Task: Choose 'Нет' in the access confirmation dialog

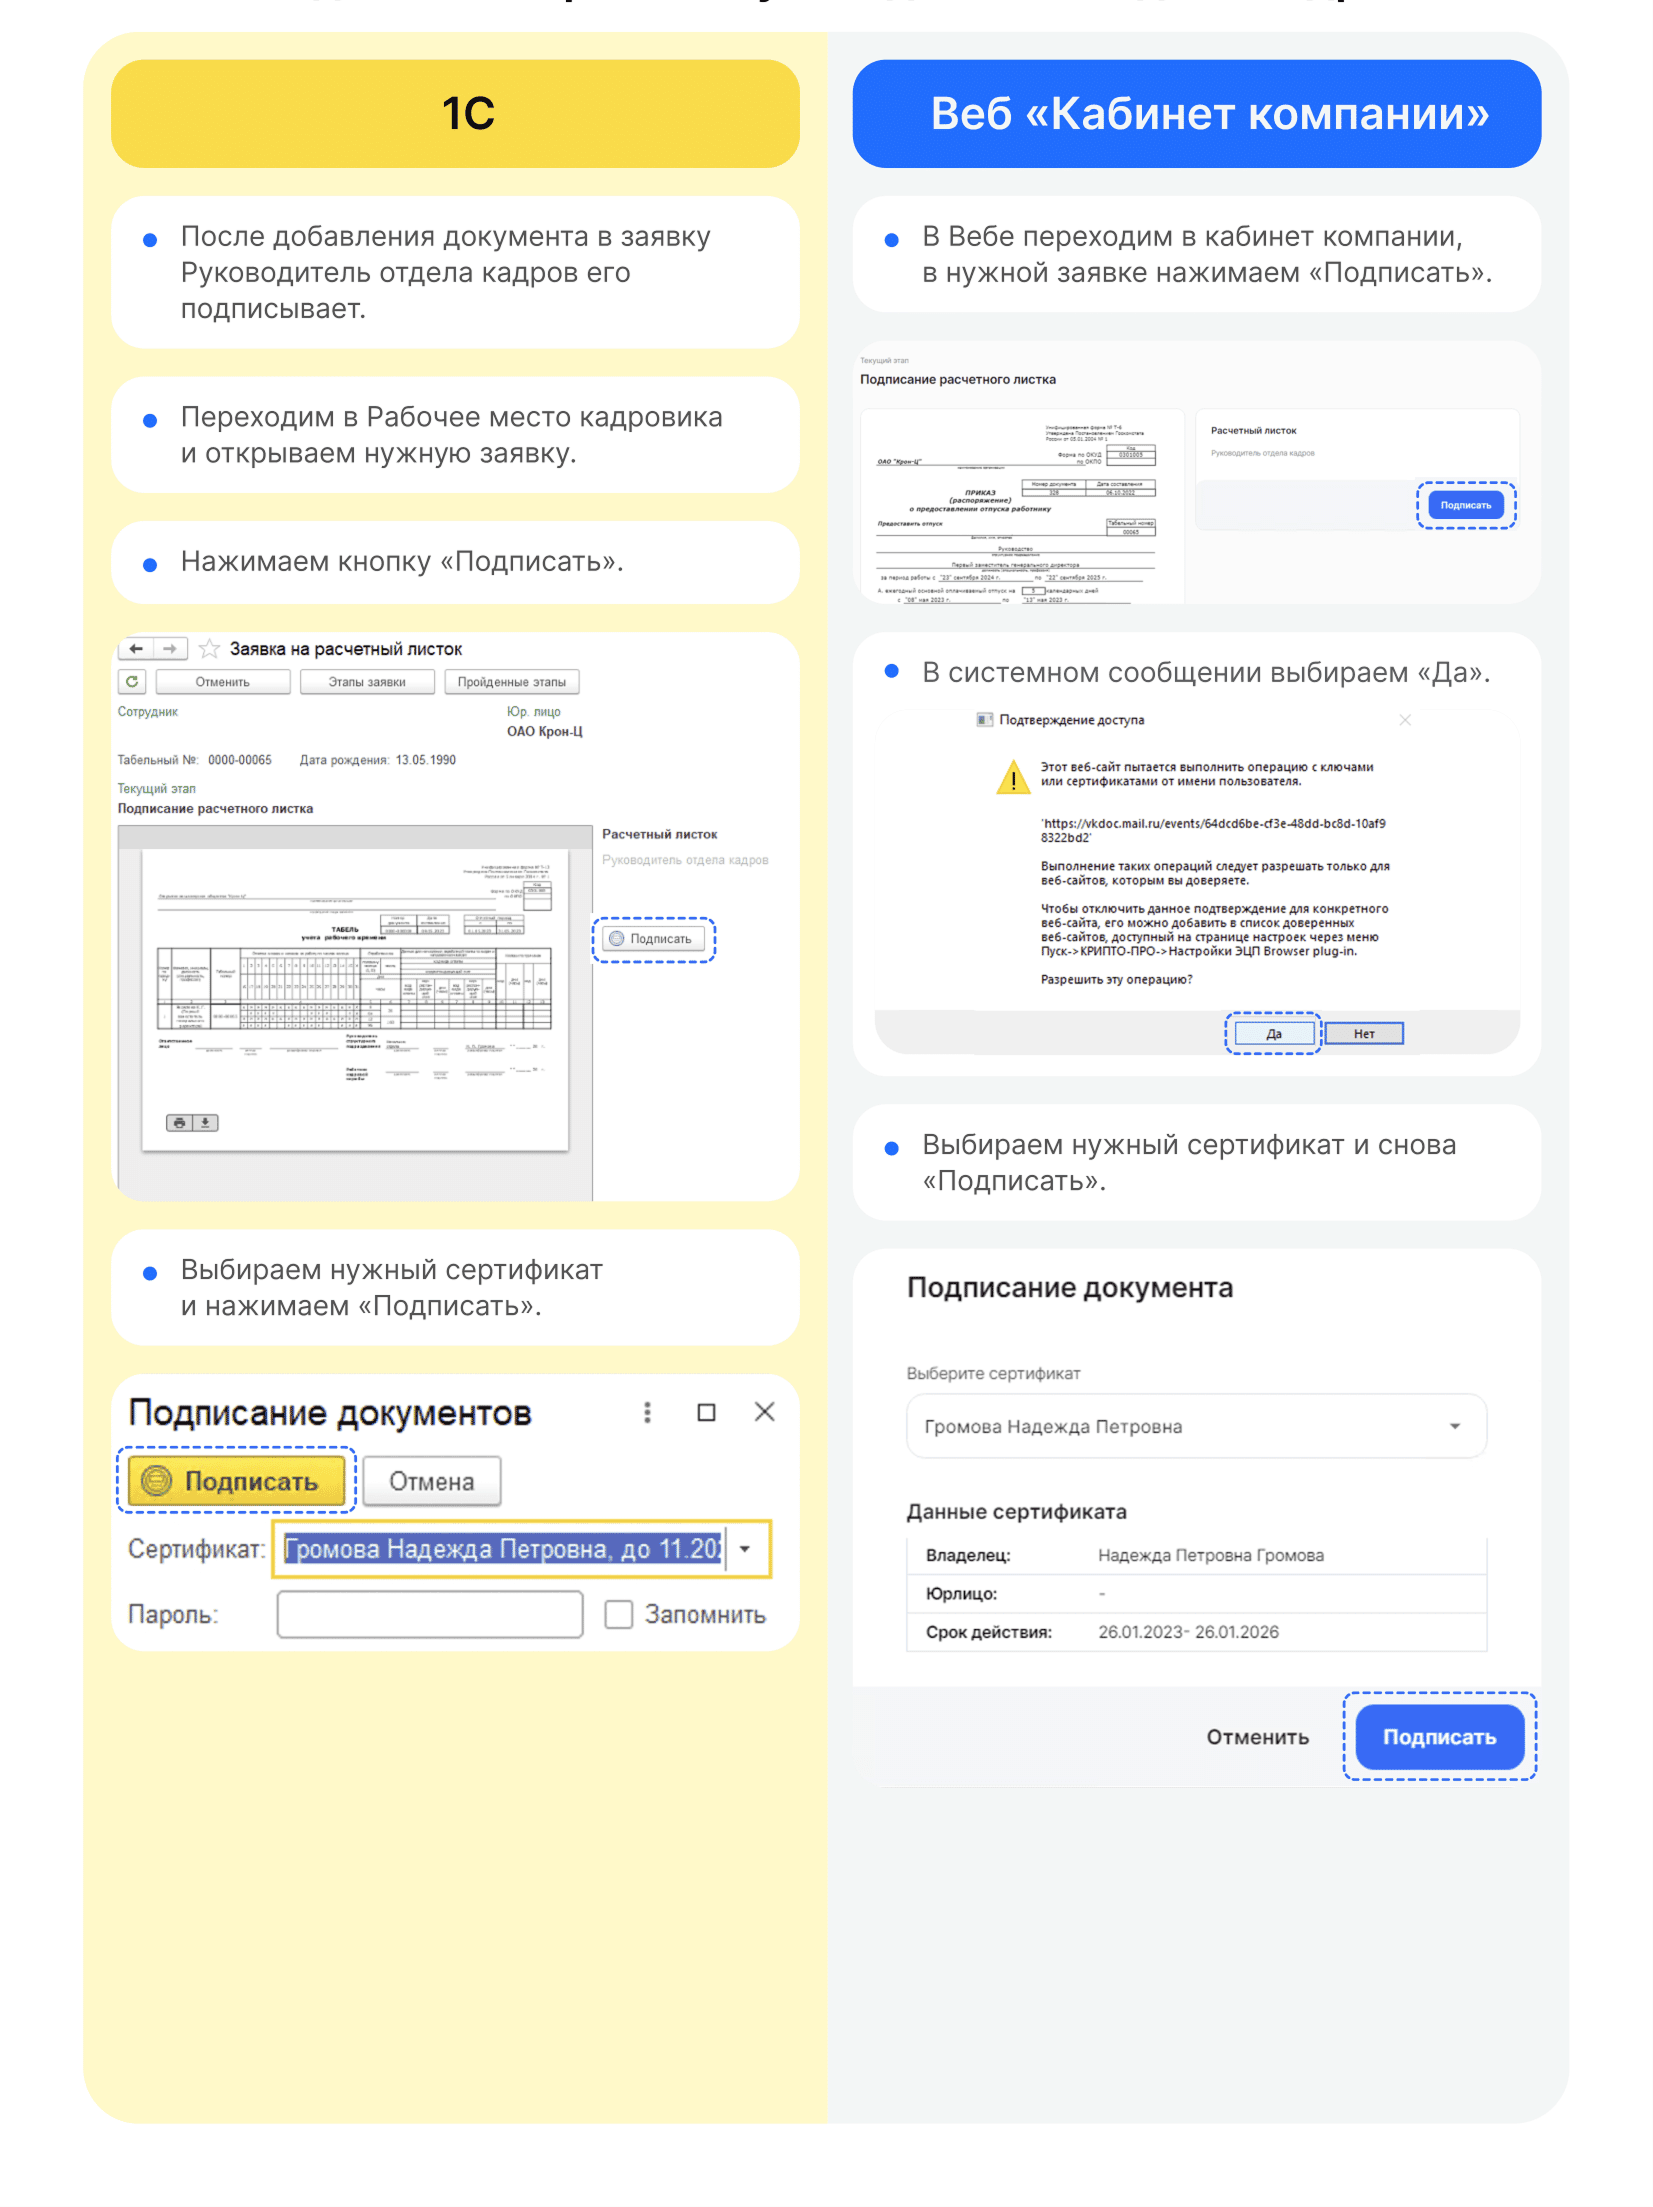Action: [1364, 1034]
